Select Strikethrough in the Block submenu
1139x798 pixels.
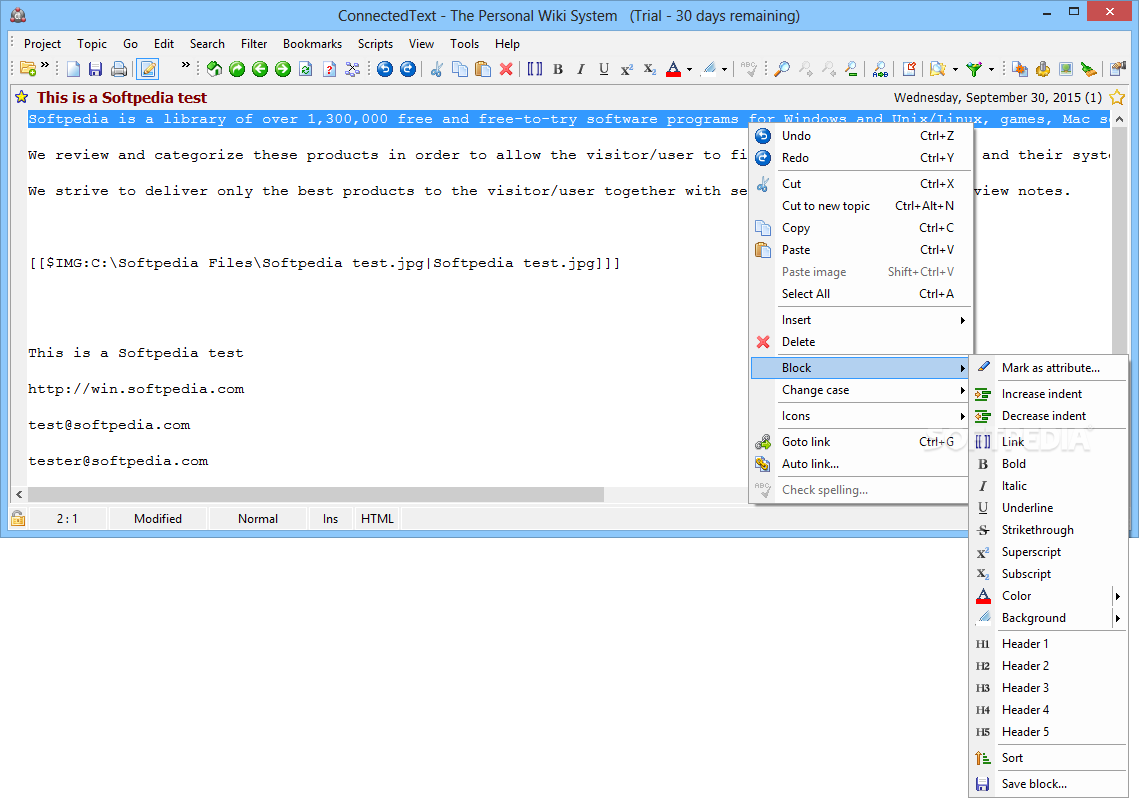tap(1049, 530)
